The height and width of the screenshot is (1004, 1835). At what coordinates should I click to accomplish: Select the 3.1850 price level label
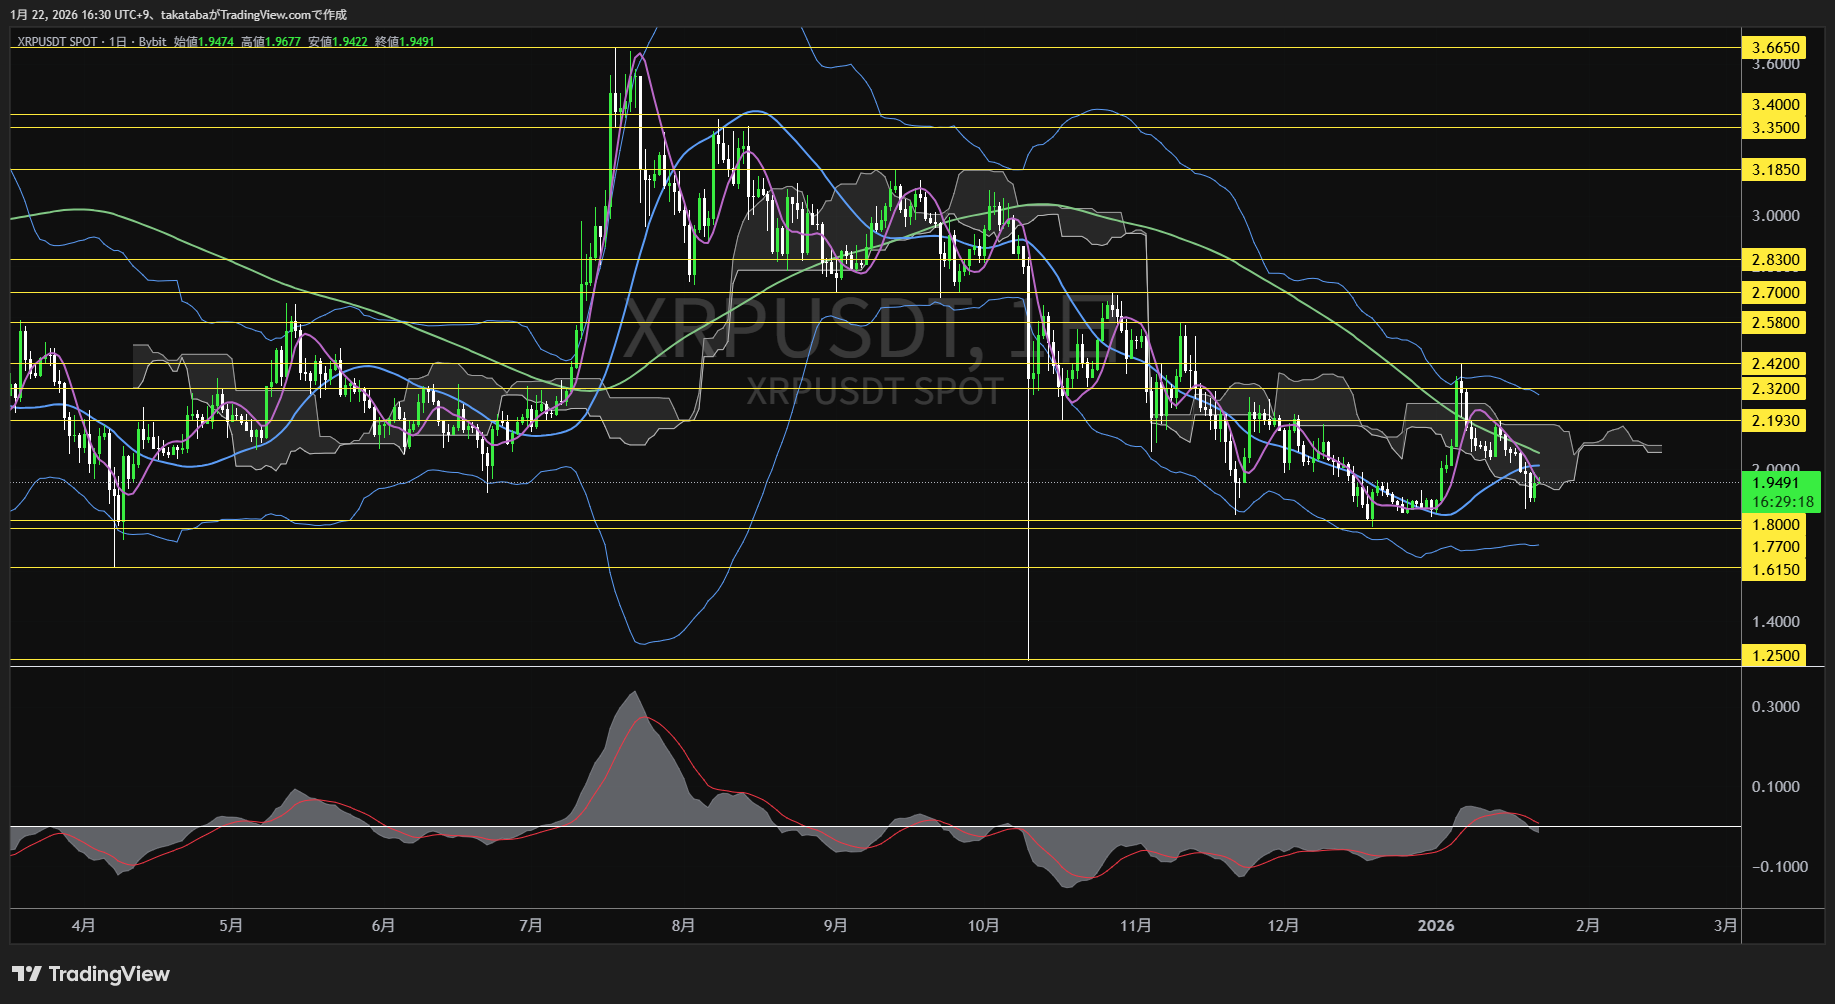pos(1776,169)
